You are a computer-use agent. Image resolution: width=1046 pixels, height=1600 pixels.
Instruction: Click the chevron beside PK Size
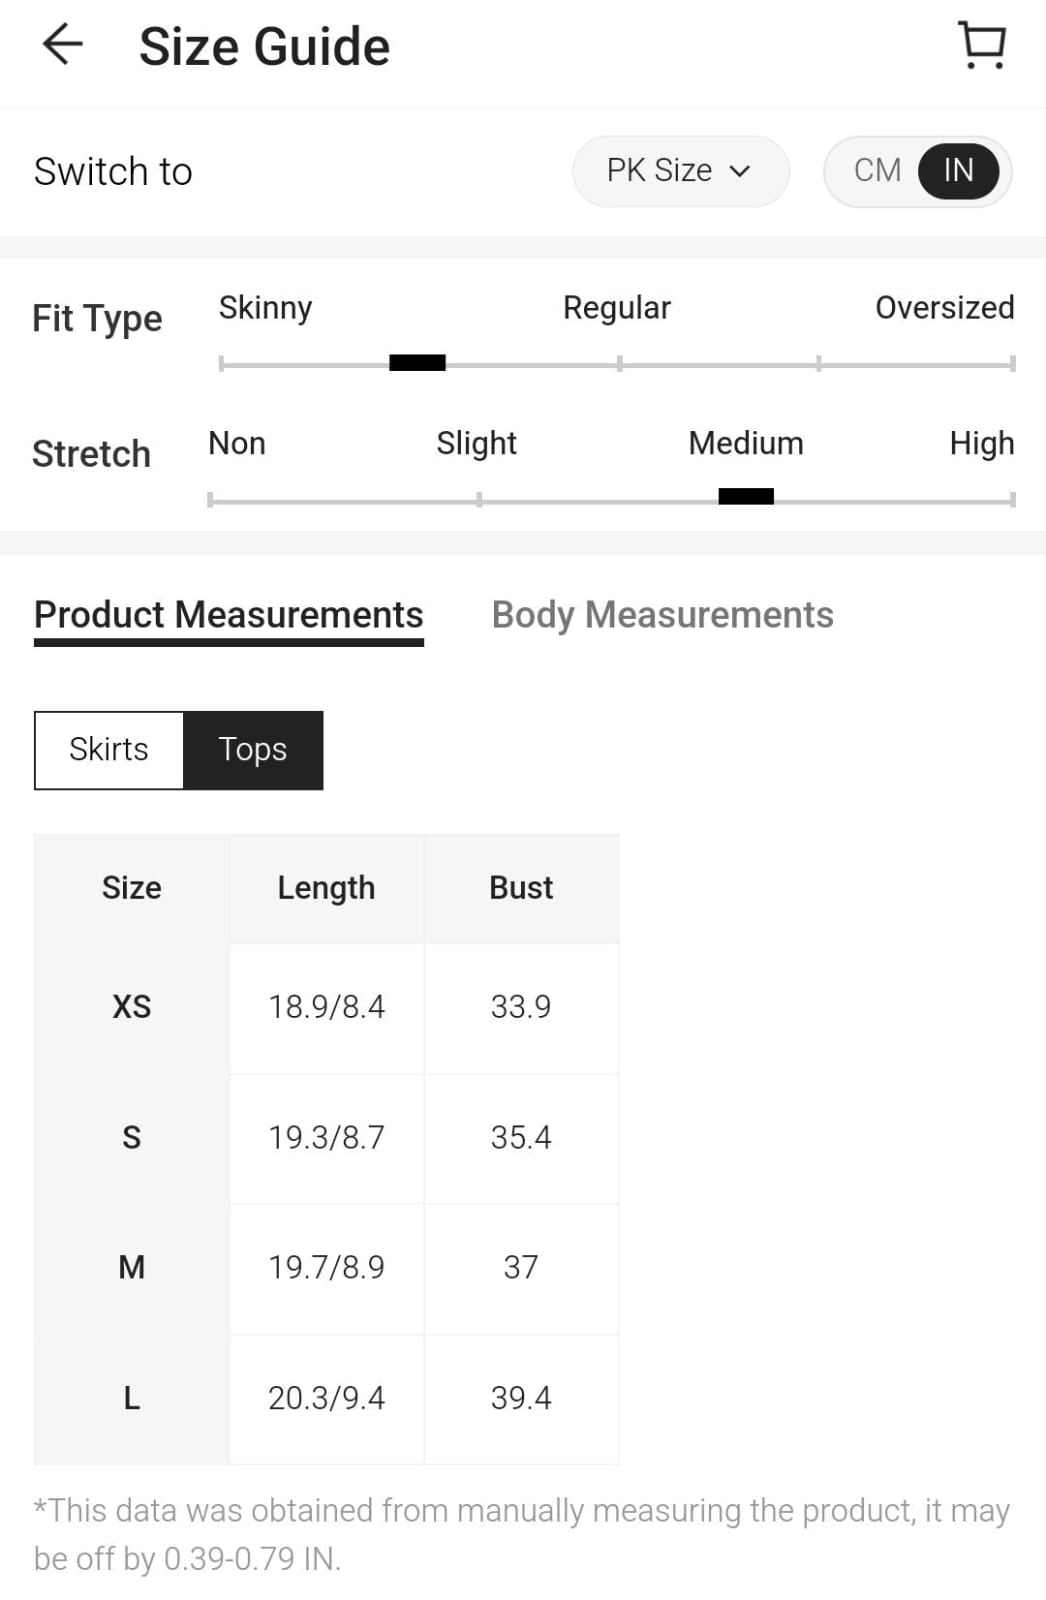pos(740,171)
